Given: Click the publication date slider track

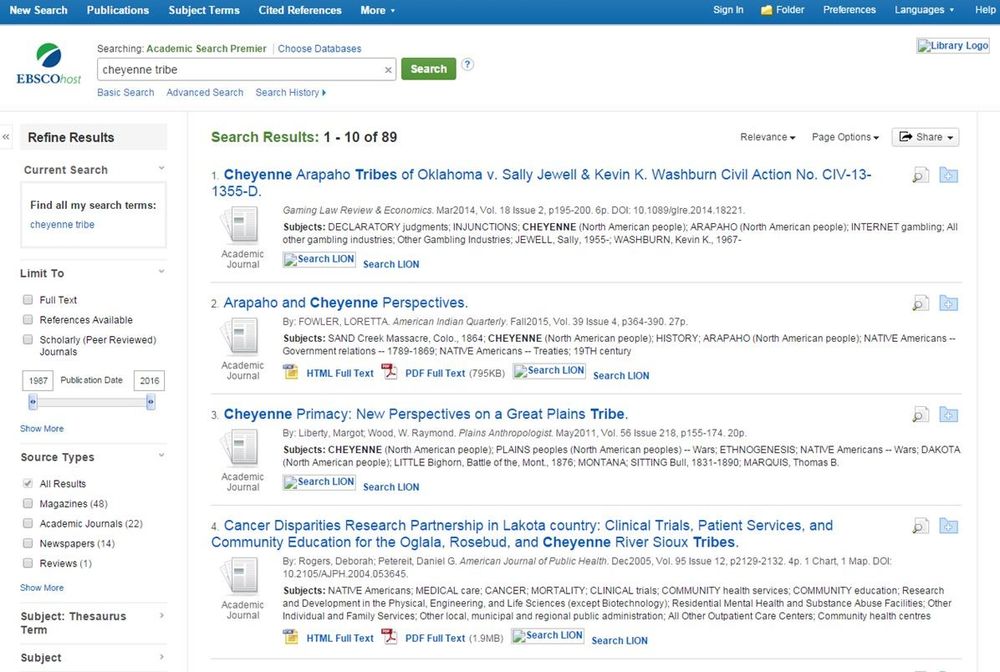Looking at the screenshot, I should 92,402.
